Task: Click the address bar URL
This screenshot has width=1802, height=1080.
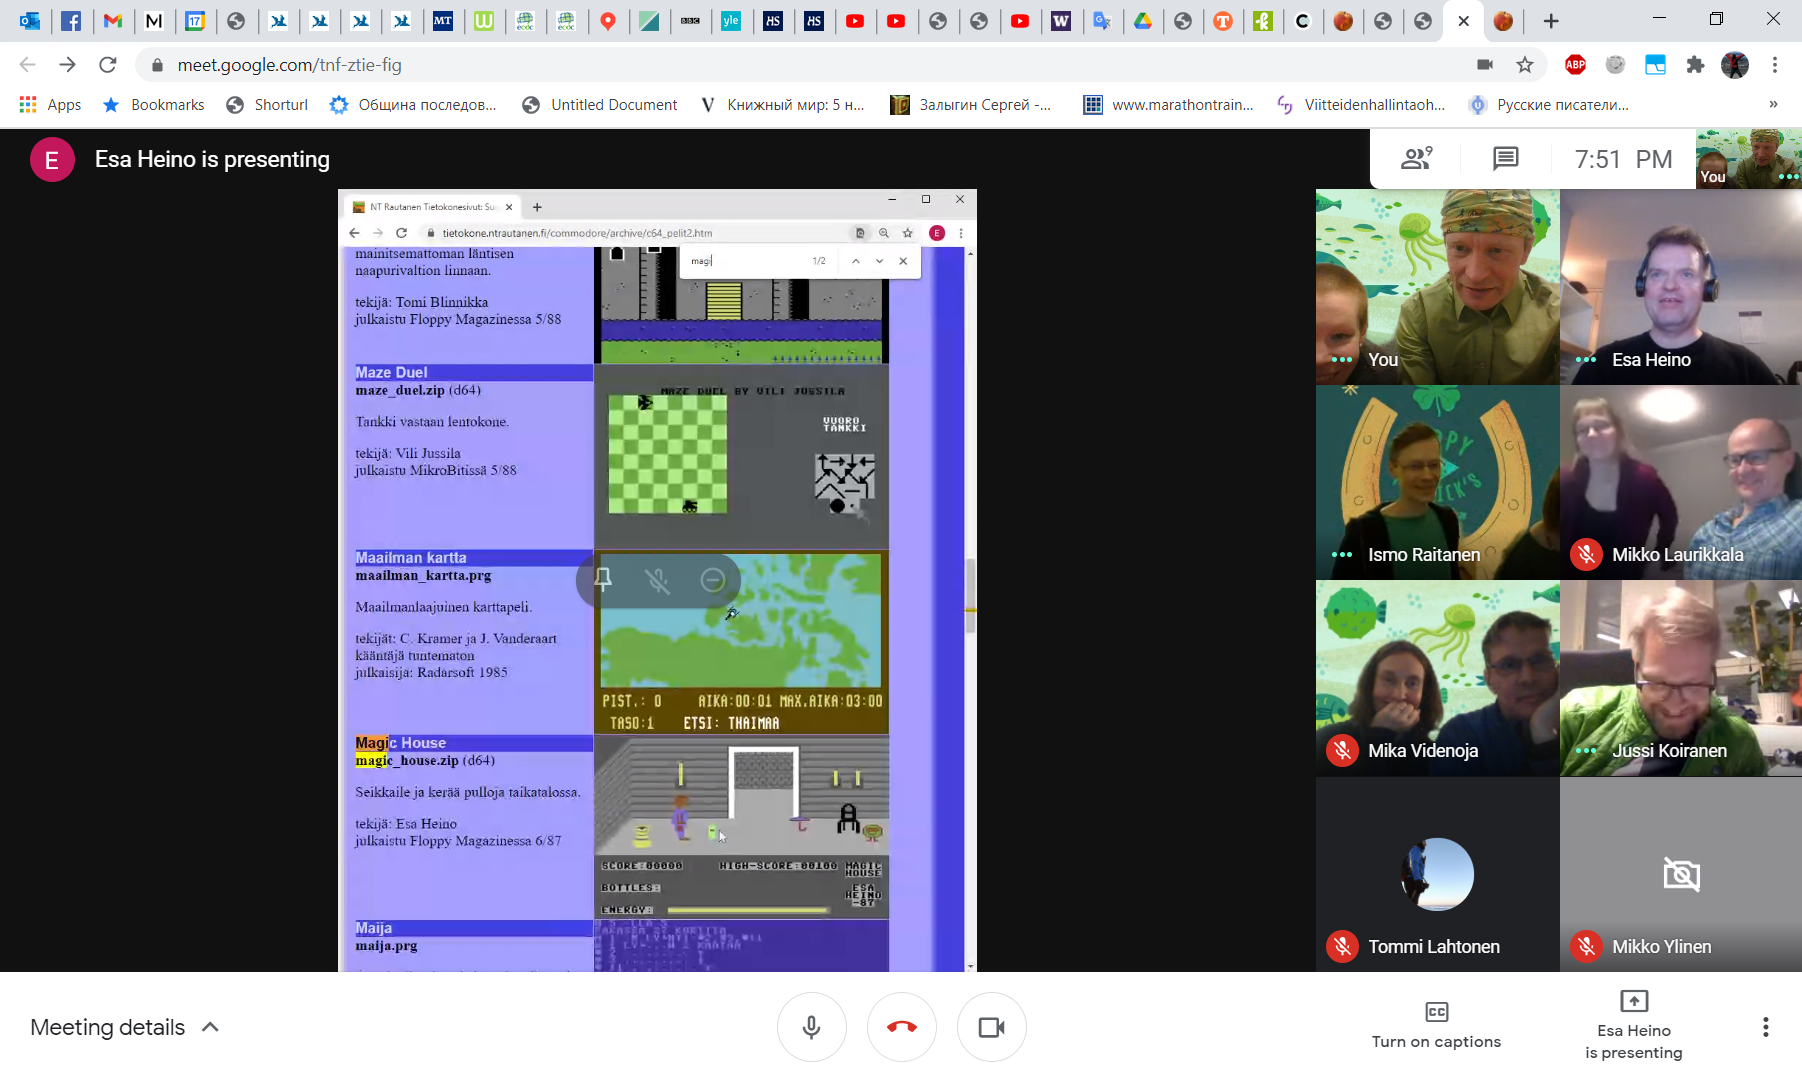Action: [290, 65]
